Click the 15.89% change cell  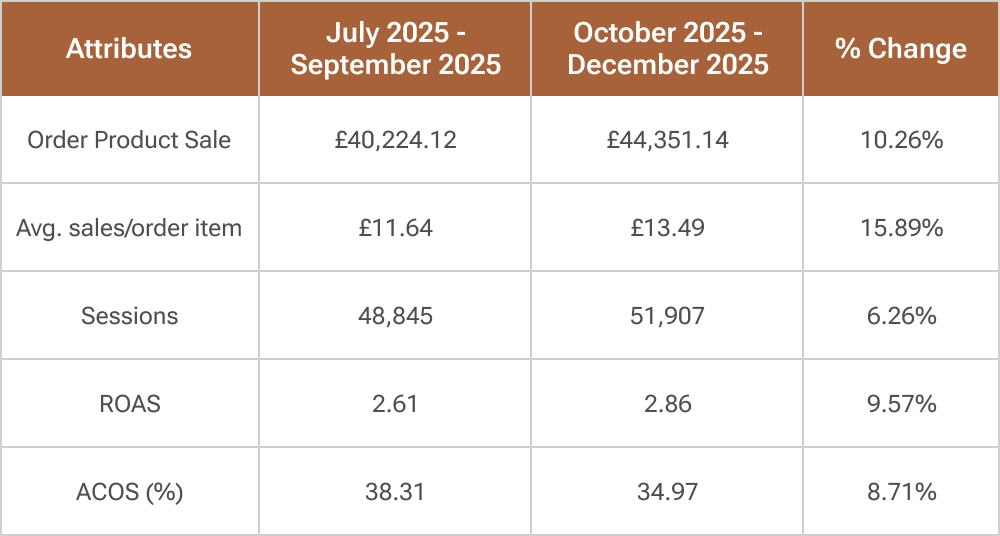[901, 228]
